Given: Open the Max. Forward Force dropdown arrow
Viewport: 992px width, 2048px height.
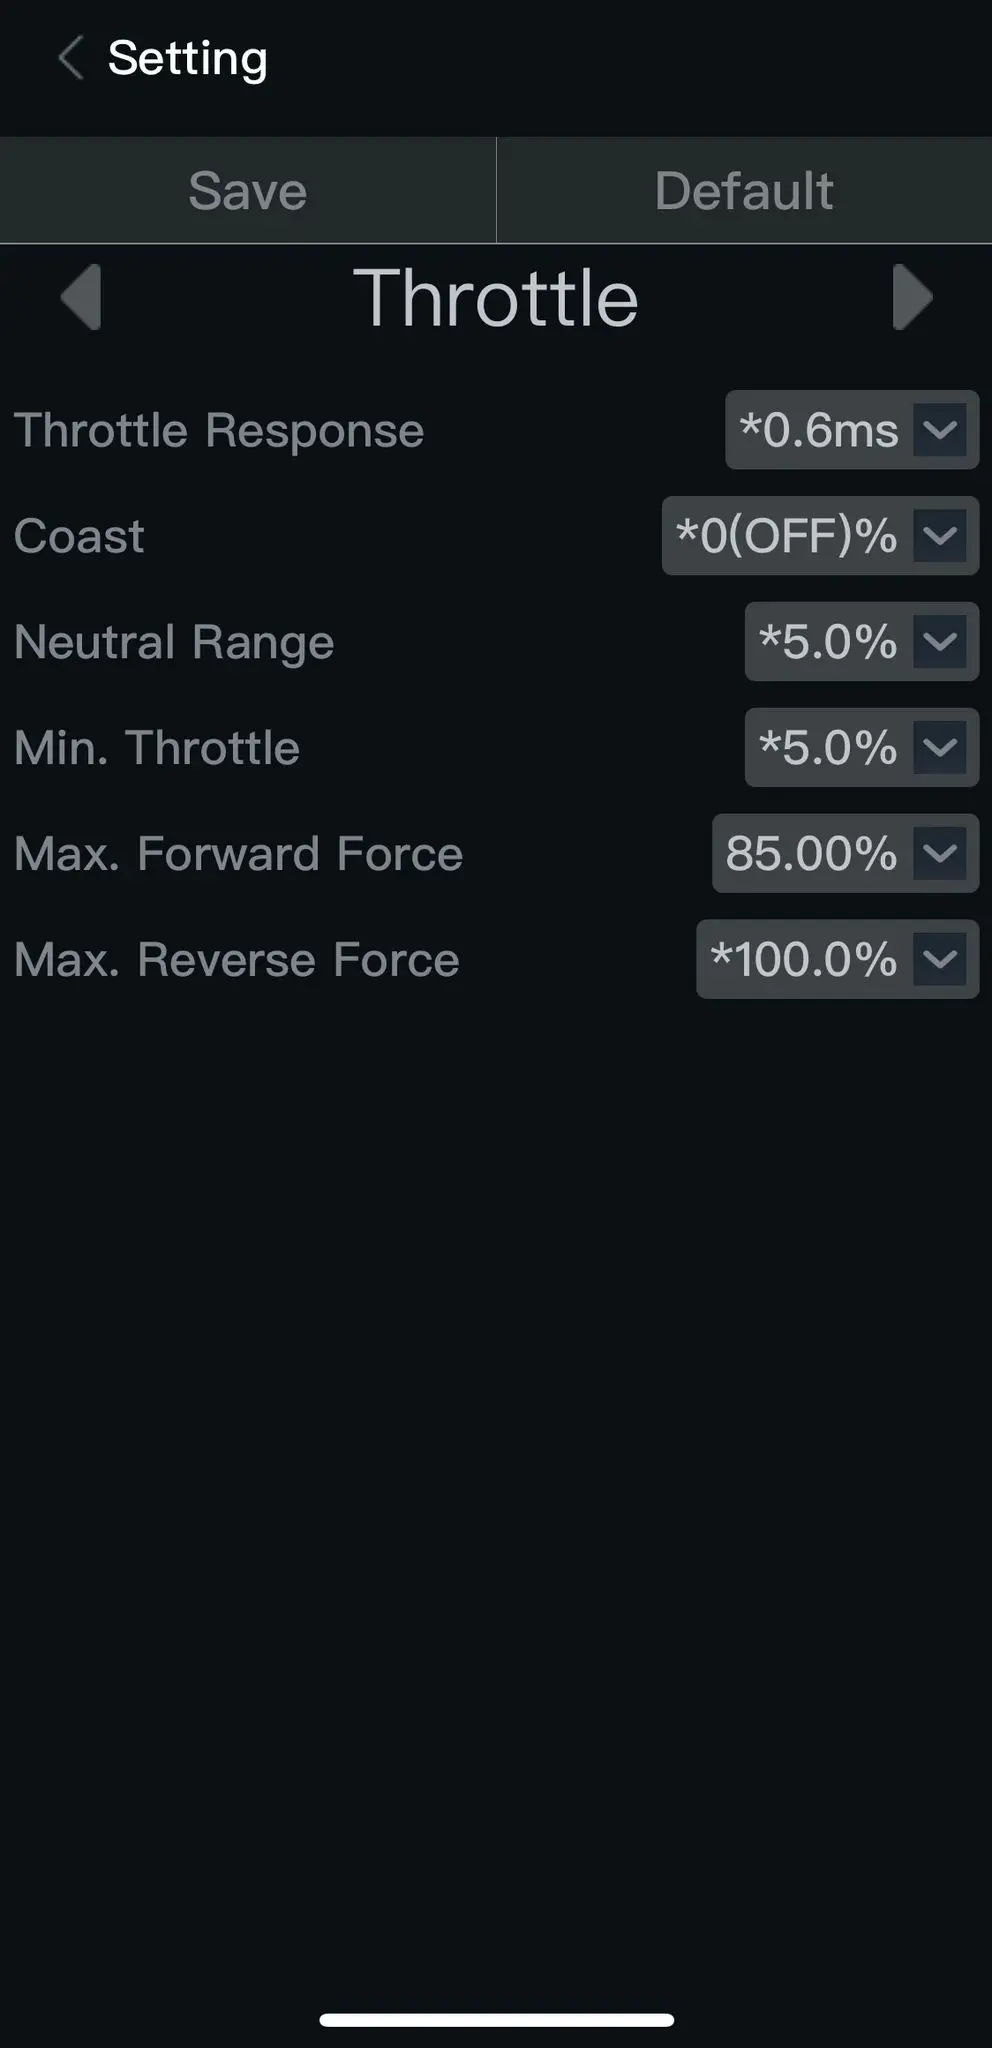Looking at the screenshot, I should click(940, 854).
